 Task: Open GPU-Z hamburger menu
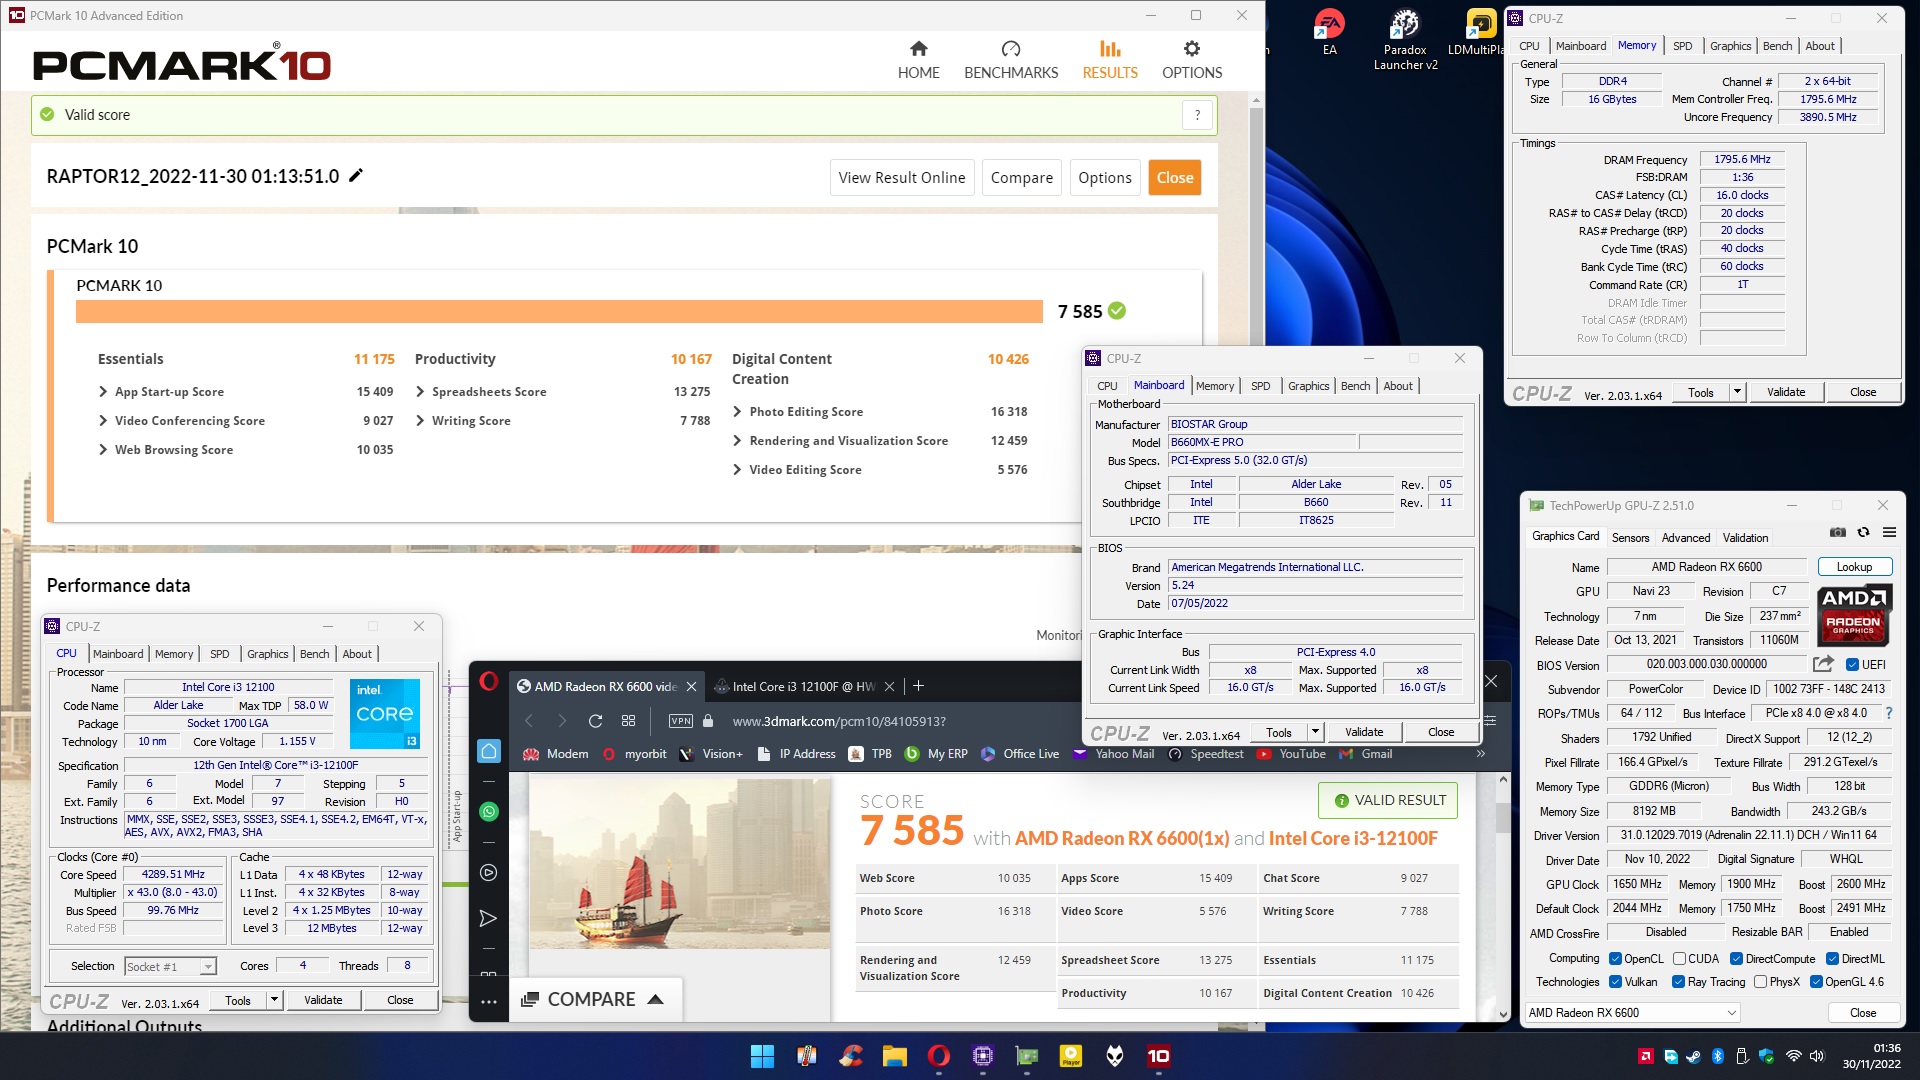click(x=1889, y=532)
